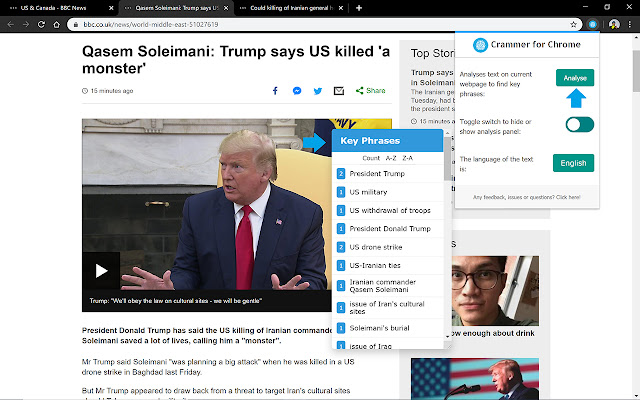Click the Key Phrases panel scrollbar
Viewport: 640px width, 400px height.
click(447, 159)
